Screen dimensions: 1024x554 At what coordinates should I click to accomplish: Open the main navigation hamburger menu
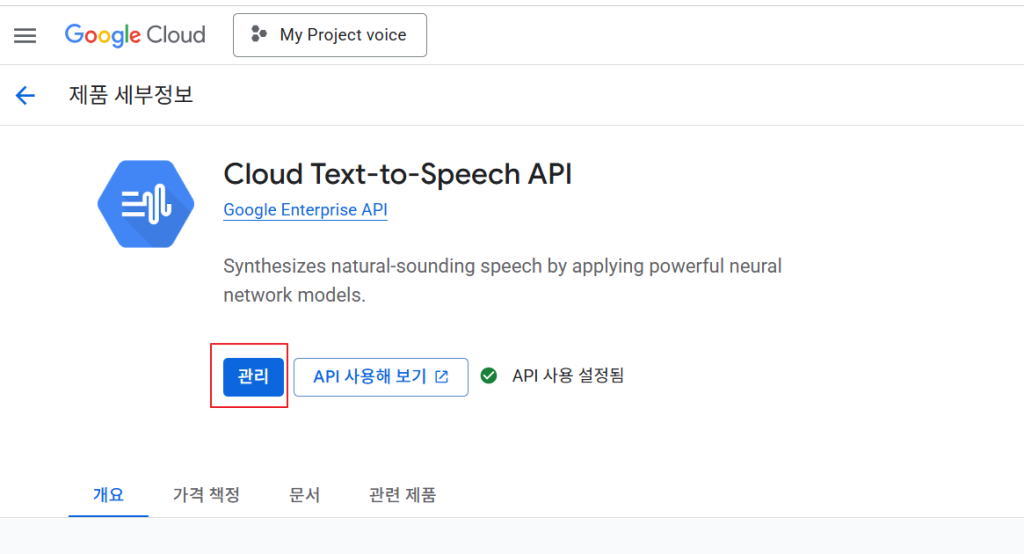tap(25, 36)
